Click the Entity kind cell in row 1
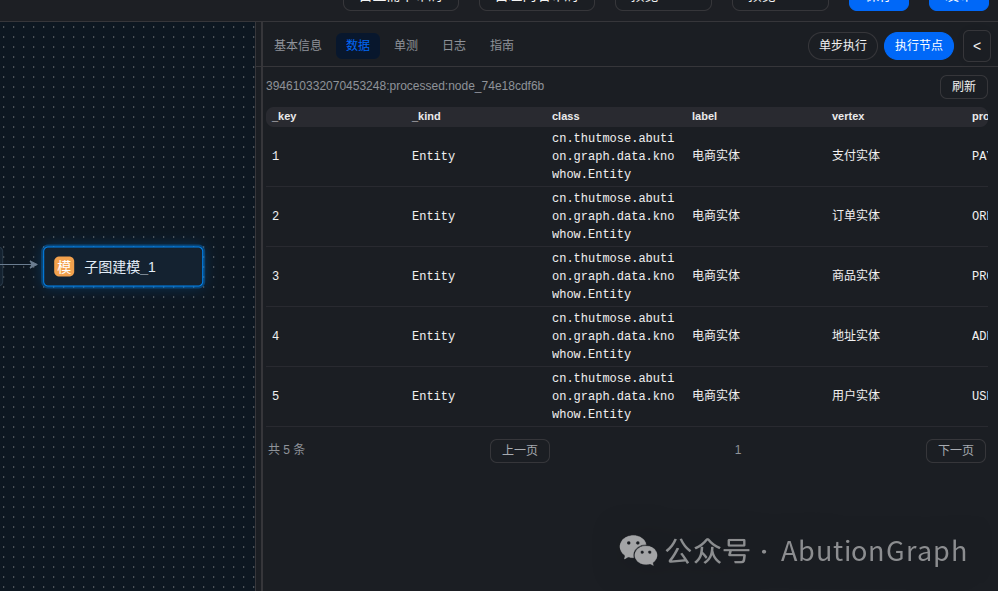Screen dimensions: 998x591 pyautogui.click(x=433, y=156)
